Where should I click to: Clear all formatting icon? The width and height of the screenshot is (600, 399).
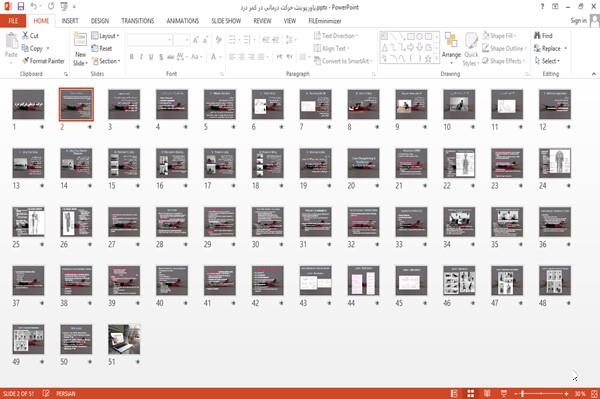[218, 40]
